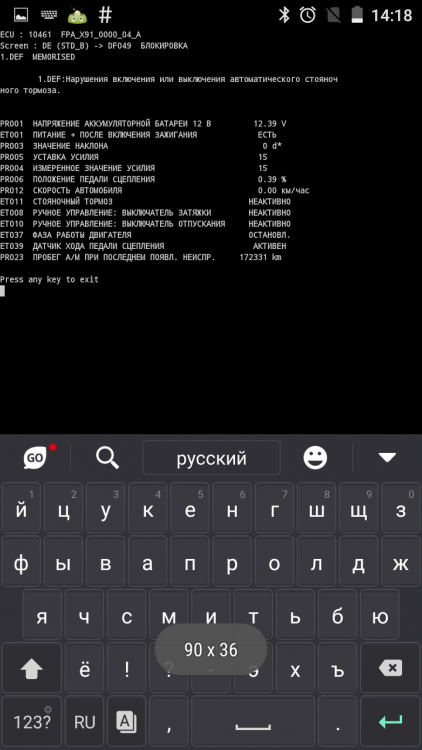
Task: Tap the ц key
Action: 63,508
